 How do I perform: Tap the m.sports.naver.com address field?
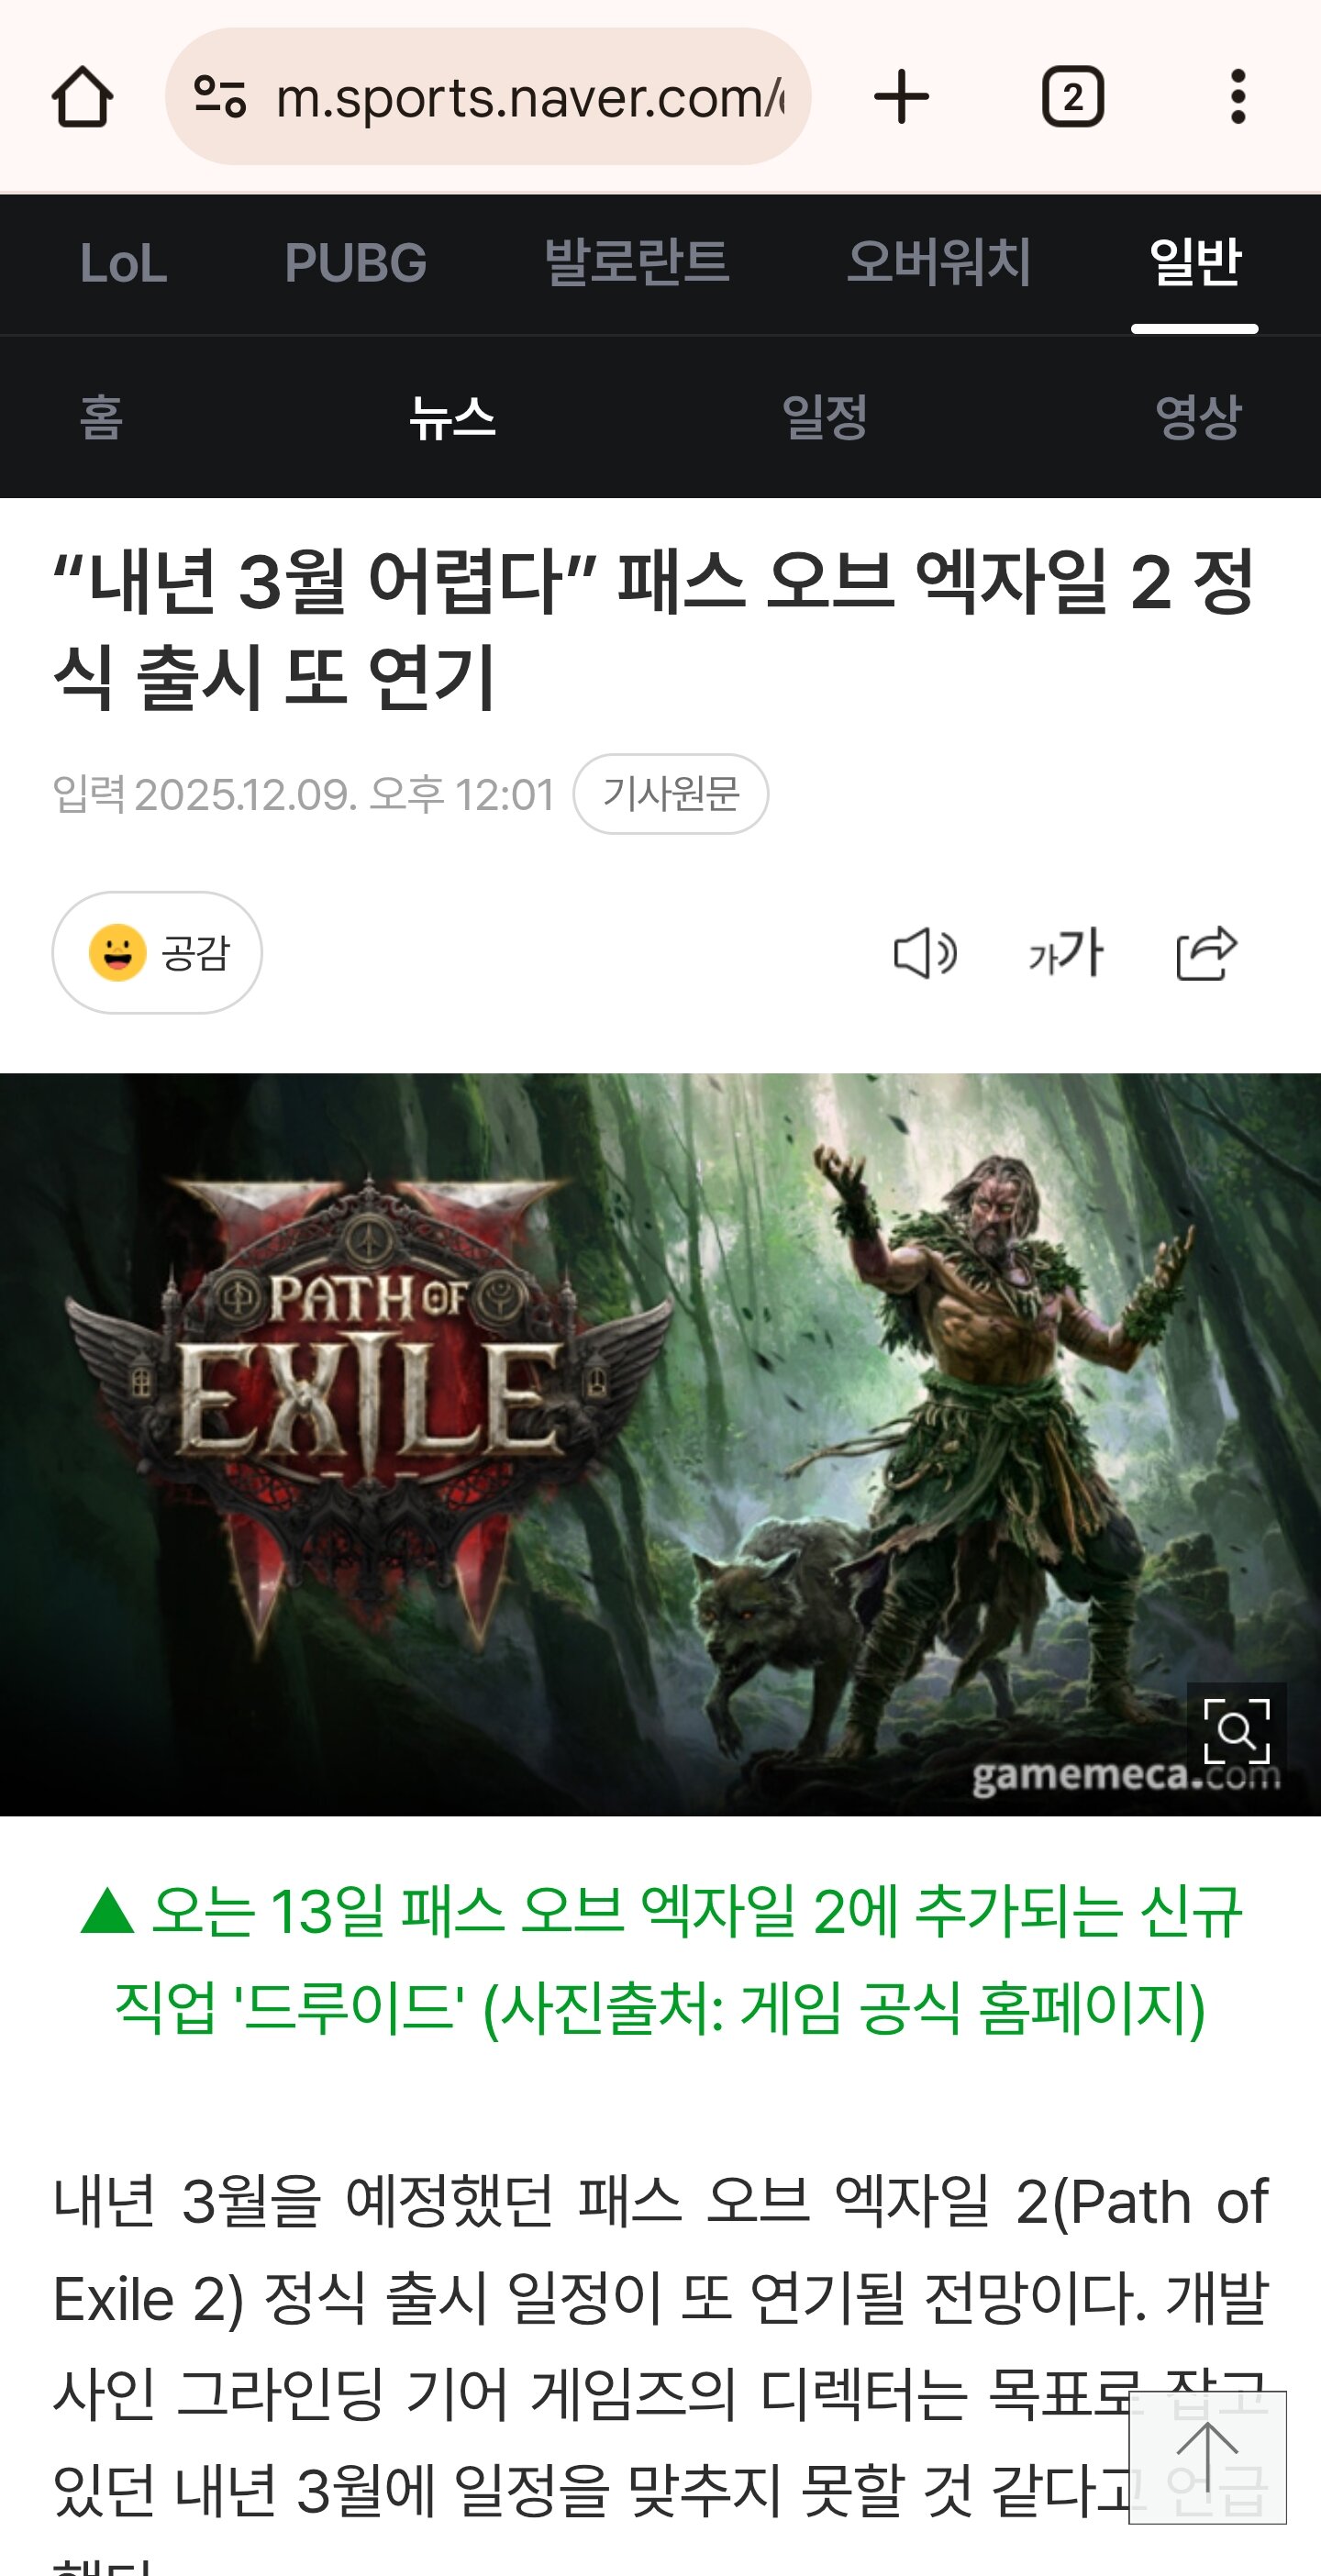(488, 97)
